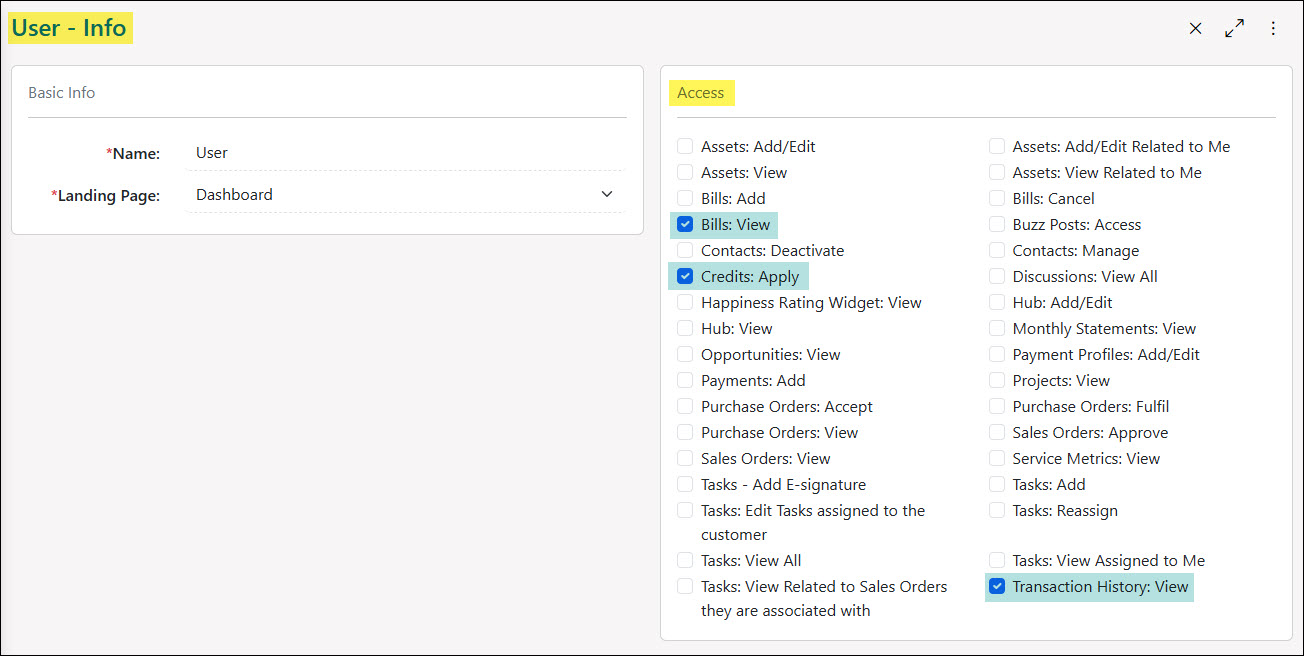
Task: Expand the User - Info dialog to fullscreen
Action: [1234, 28]
